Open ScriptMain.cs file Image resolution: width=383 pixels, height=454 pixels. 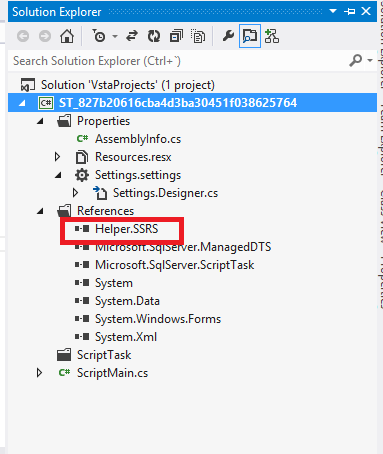[112, 373]
